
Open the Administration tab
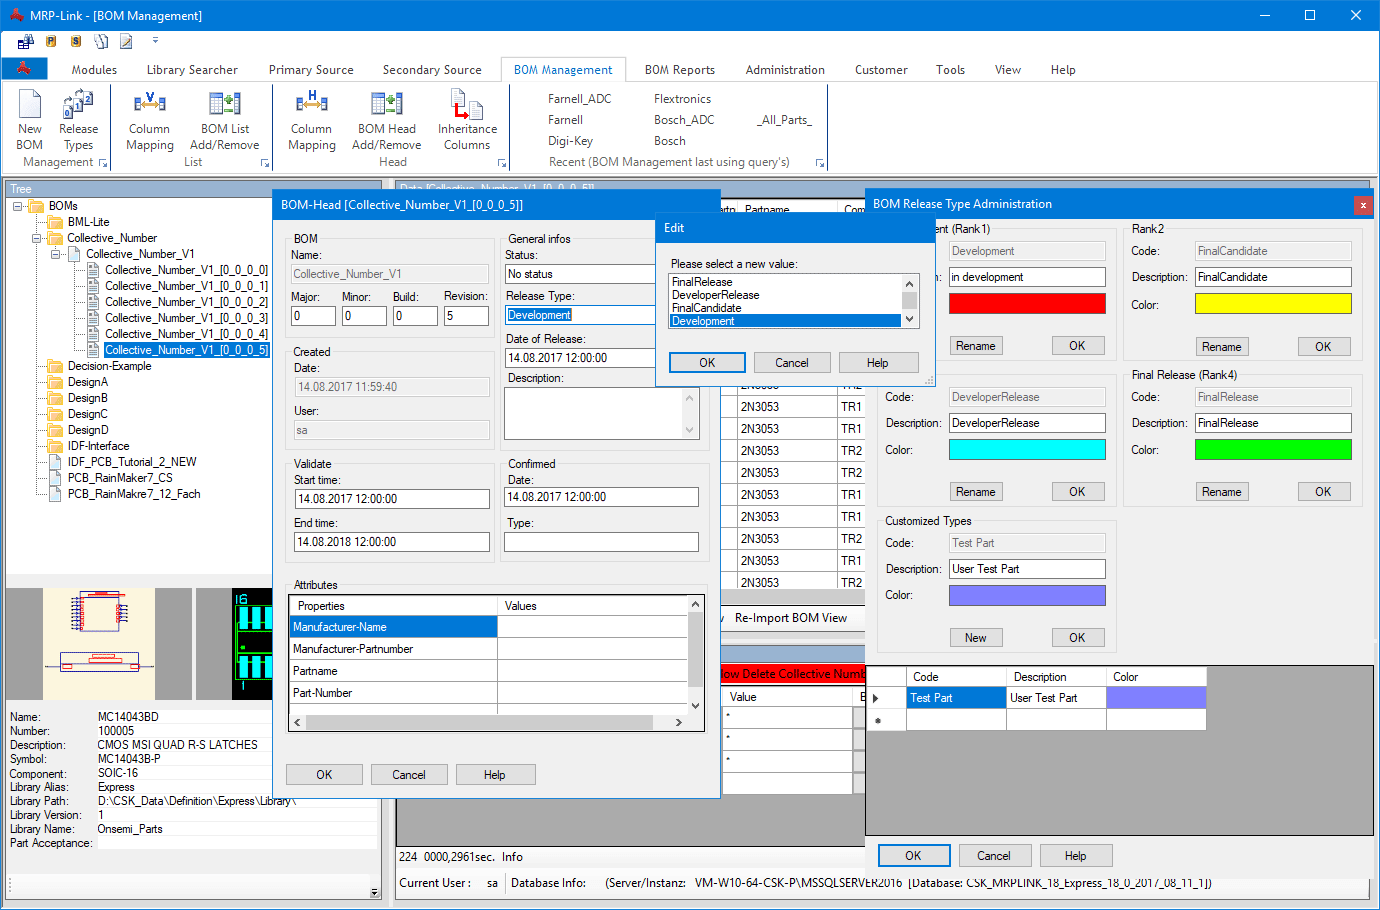click(x=785, y=70)
